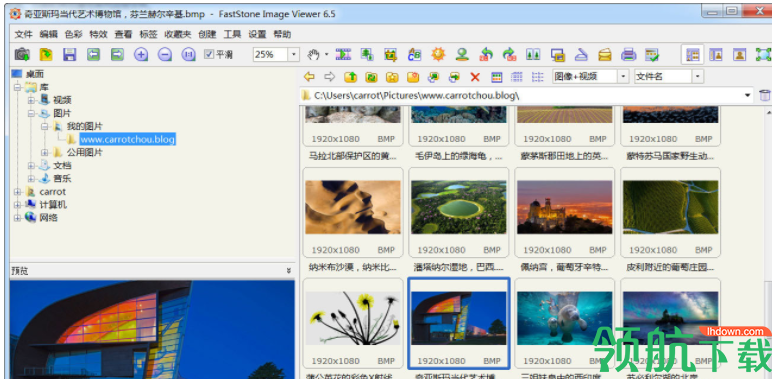
Task: Open the hand tool dropdown arrow
Action: click(x=326, y=54)
